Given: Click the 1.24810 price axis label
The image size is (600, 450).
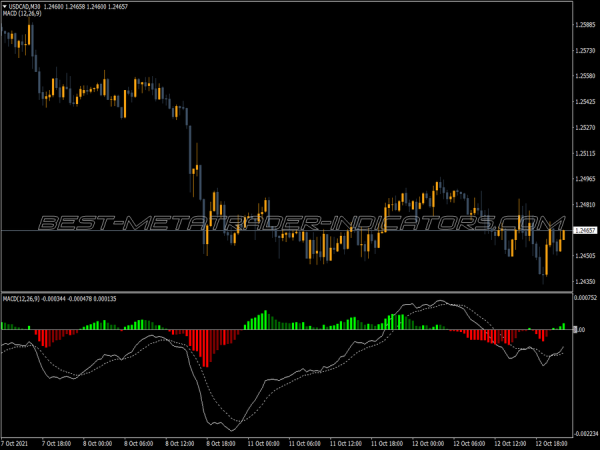Looking at the screenshot, I should click(585, 205).
